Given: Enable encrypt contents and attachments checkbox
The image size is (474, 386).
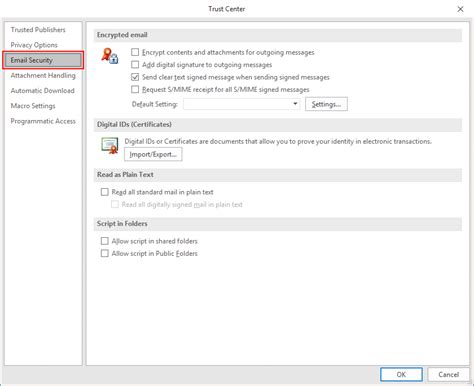Looking at the screenshot, I should click(135, 52).
